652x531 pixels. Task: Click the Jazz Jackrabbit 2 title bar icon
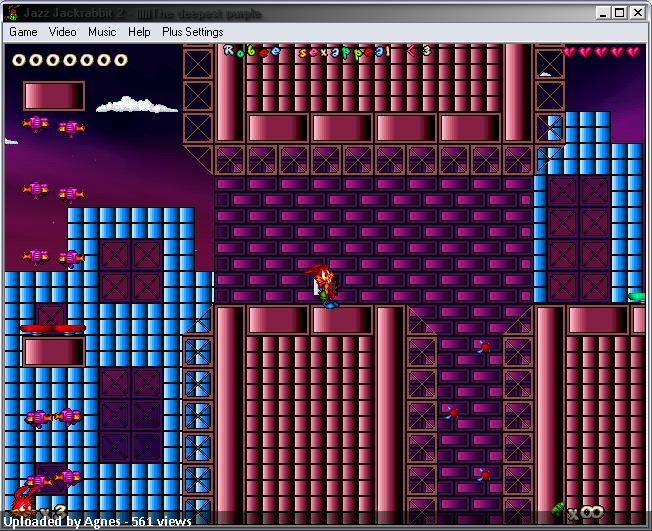[12, 13]
